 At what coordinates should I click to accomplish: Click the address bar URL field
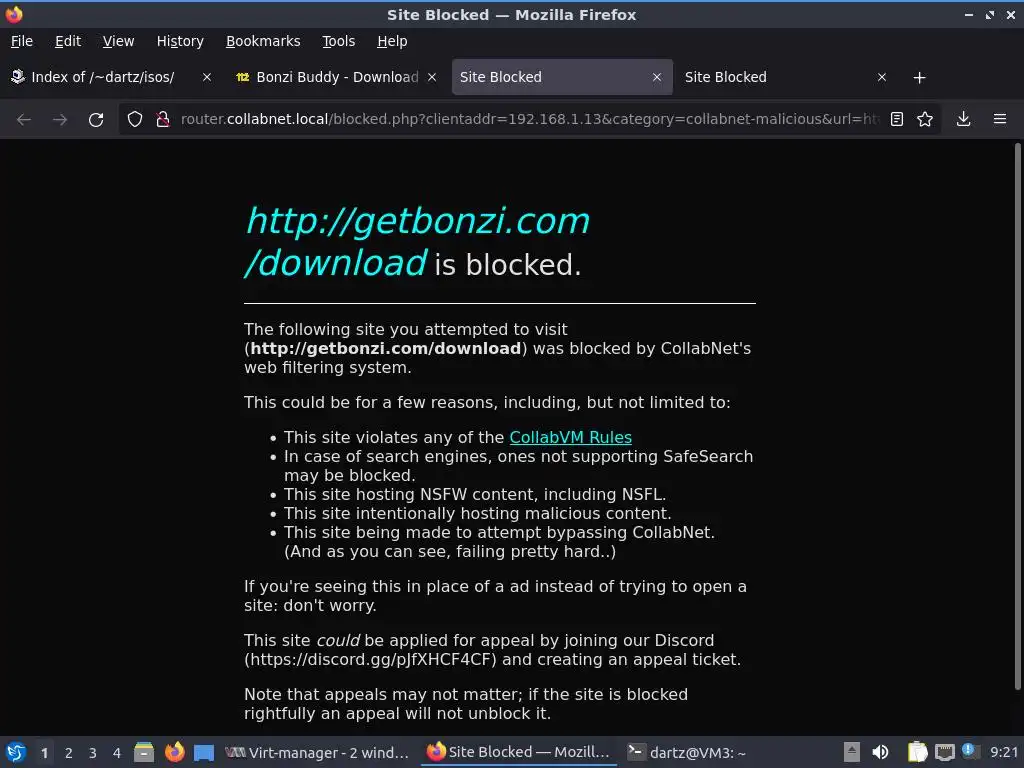529,120
